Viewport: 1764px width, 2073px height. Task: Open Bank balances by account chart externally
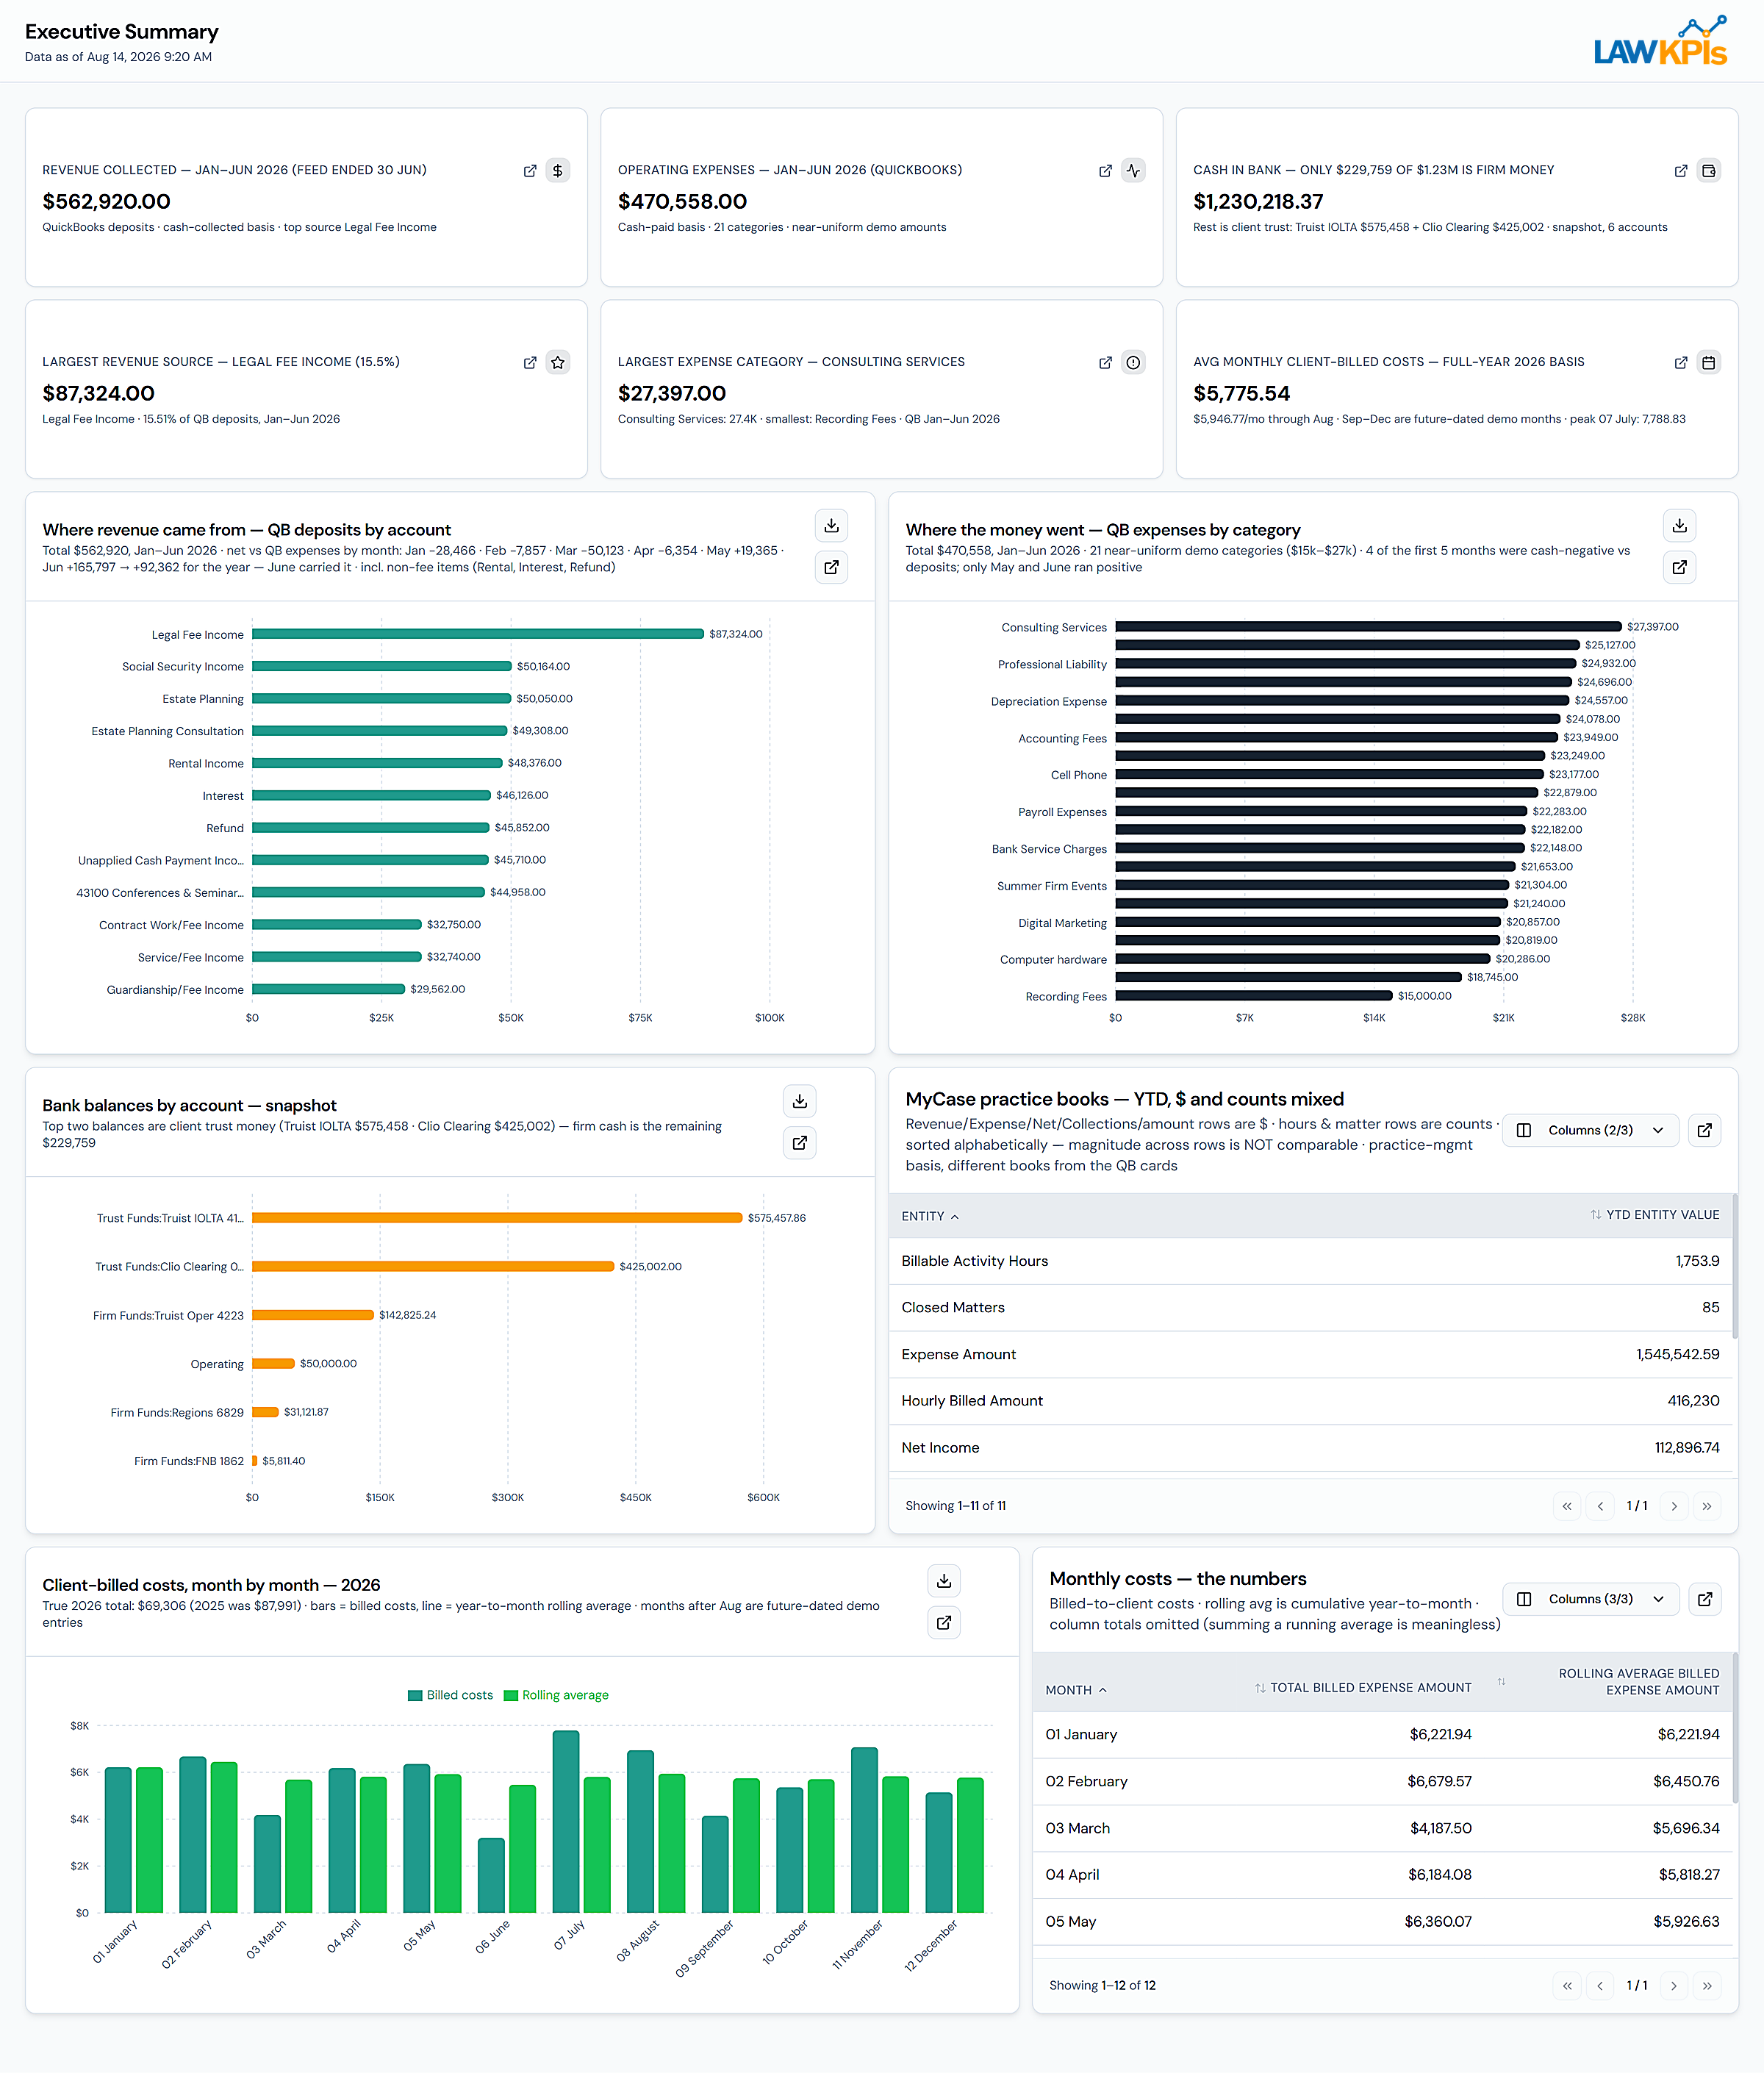pyautogui.click(x=800, y=1143)
